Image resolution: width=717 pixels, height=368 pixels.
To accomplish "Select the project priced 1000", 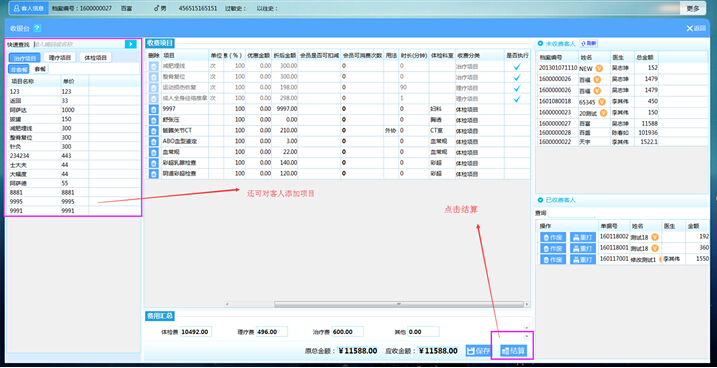I will 75,110.
